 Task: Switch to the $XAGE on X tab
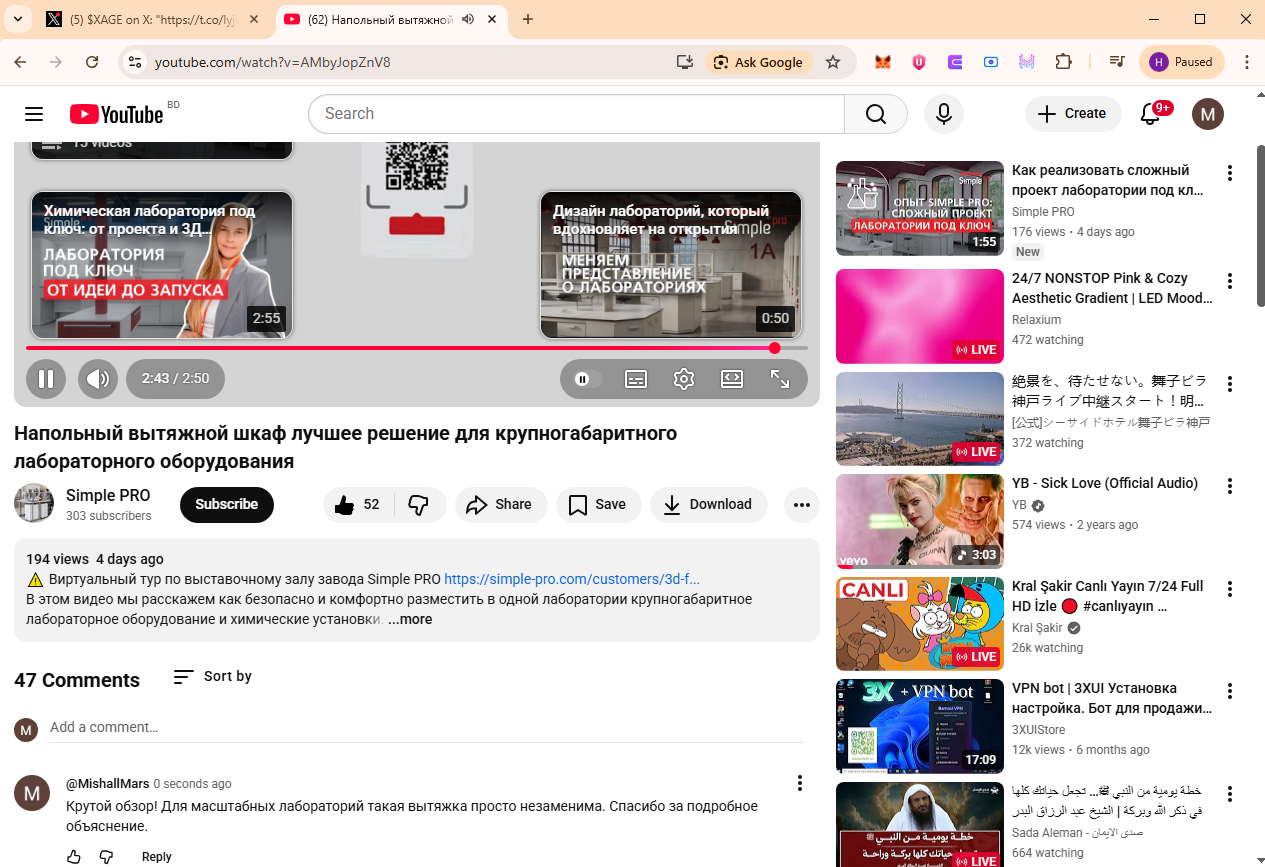coord(152,19)
